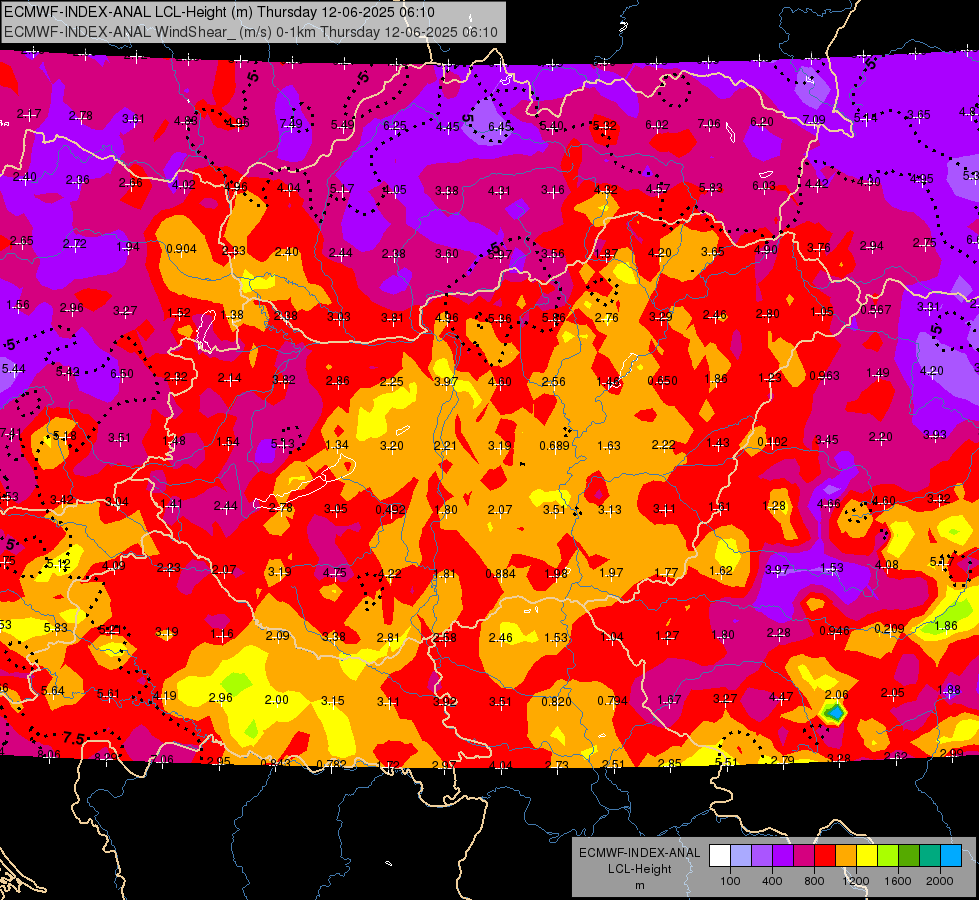Select the magenta legend swatch
Screen dimensions: 979x900
click(804, 856)
